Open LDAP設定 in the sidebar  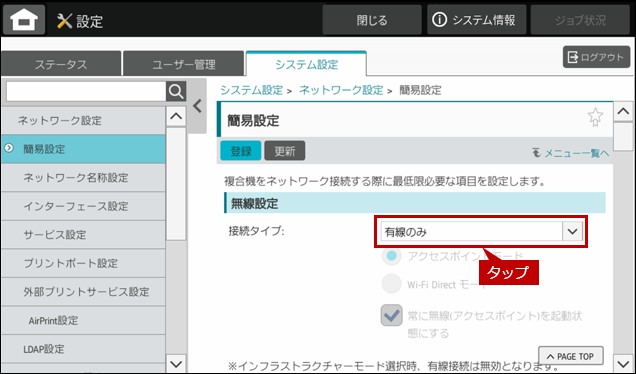pos(83,349)
